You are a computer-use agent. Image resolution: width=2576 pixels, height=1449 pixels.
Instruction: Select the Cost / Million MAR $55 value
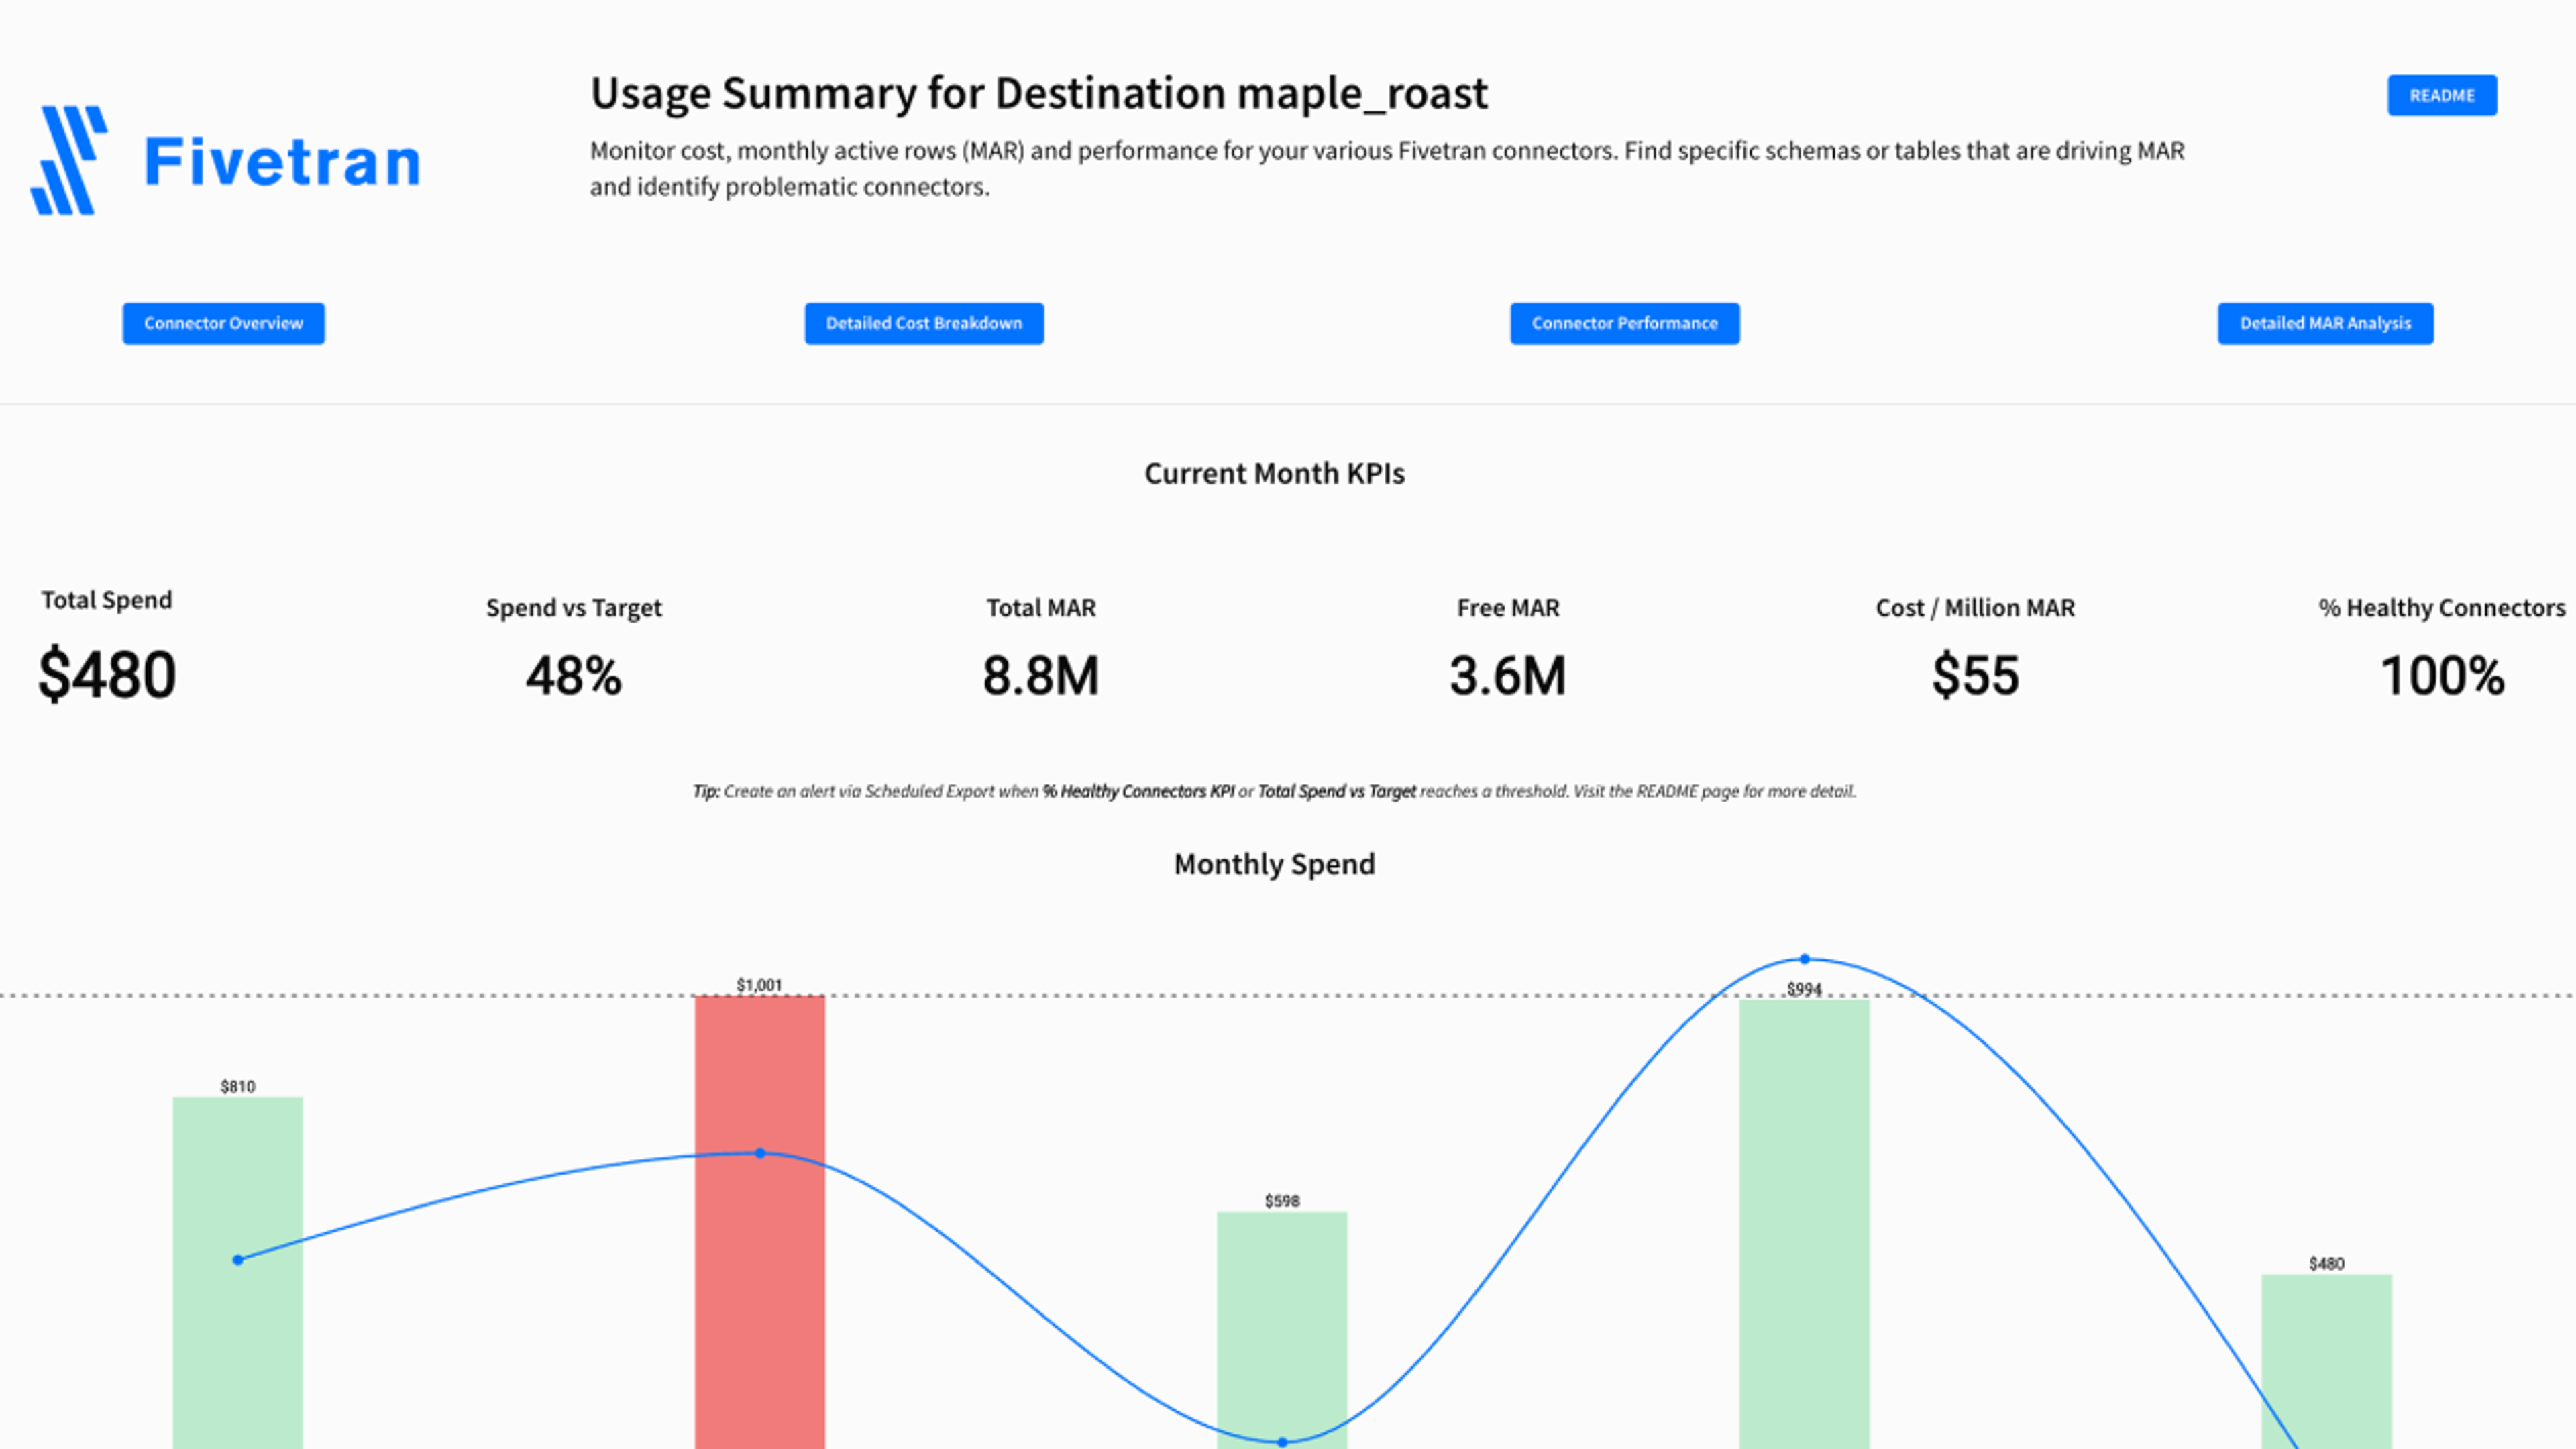(1975, 676)
